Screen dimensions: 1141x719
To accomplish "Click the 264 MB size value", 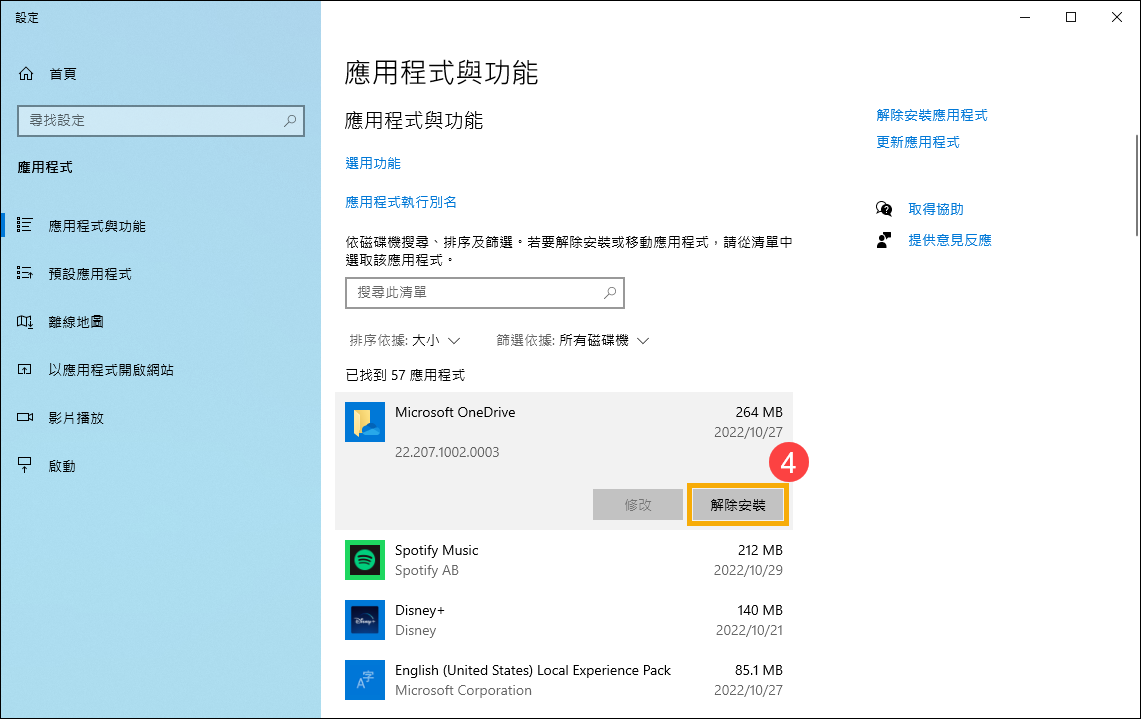I will coord(759,412).
